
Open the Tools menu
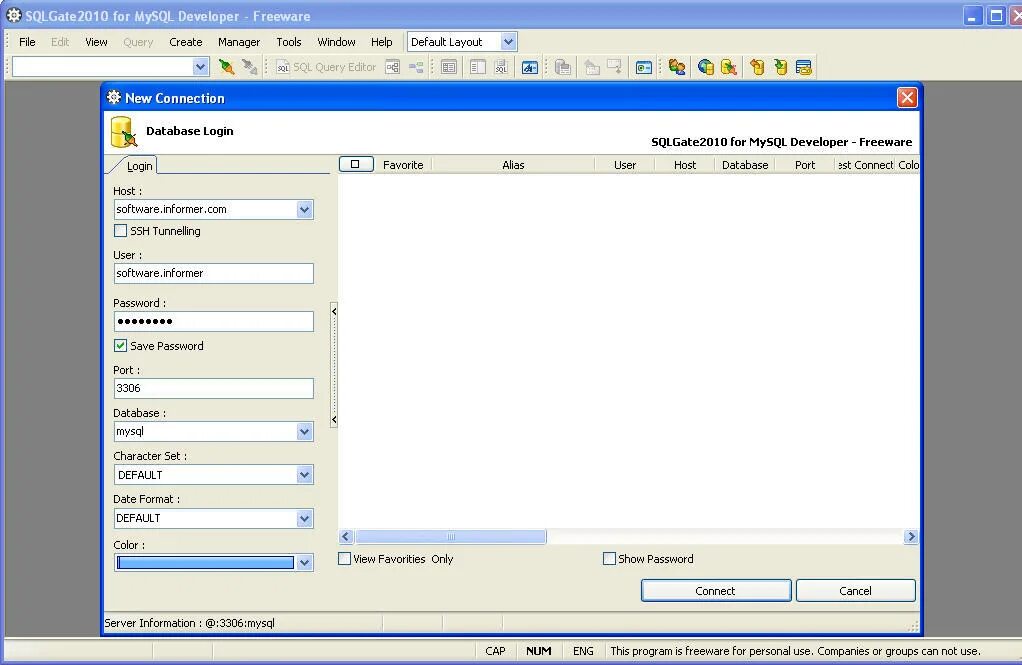click(x=289, y=42)
